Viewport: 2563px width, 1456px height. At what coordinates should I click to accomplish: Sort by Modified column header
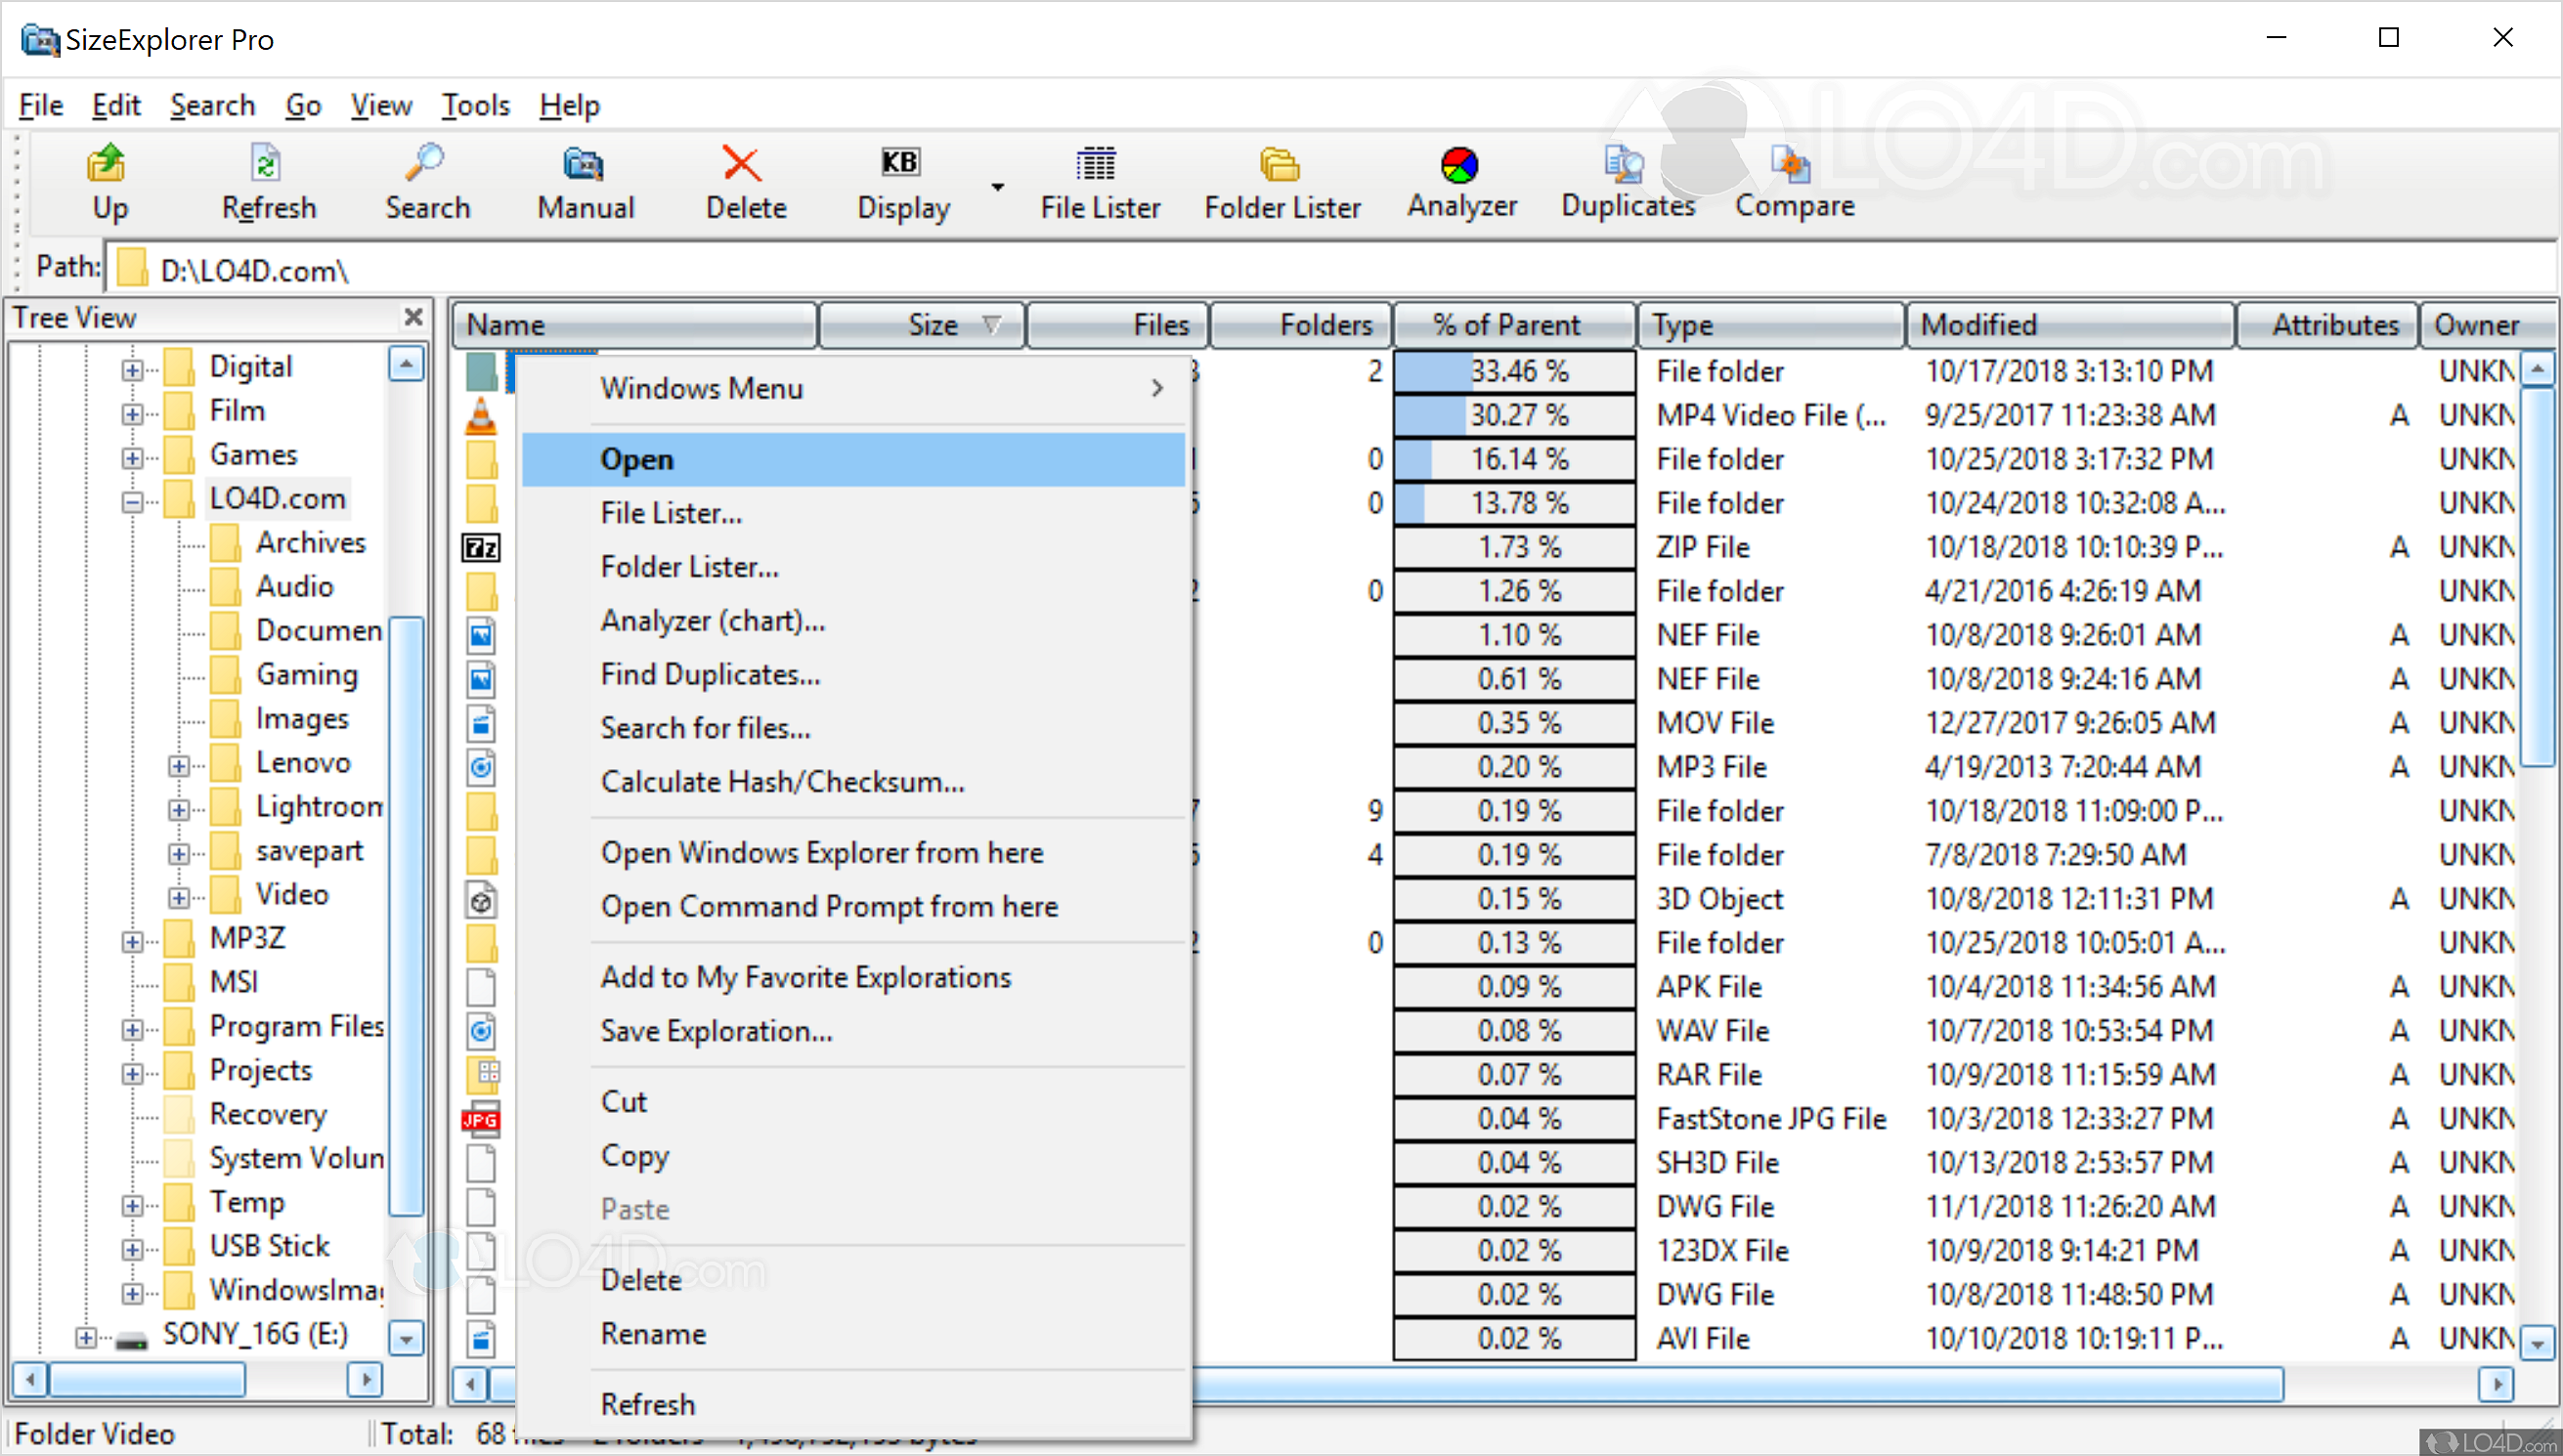[2070, 325]
